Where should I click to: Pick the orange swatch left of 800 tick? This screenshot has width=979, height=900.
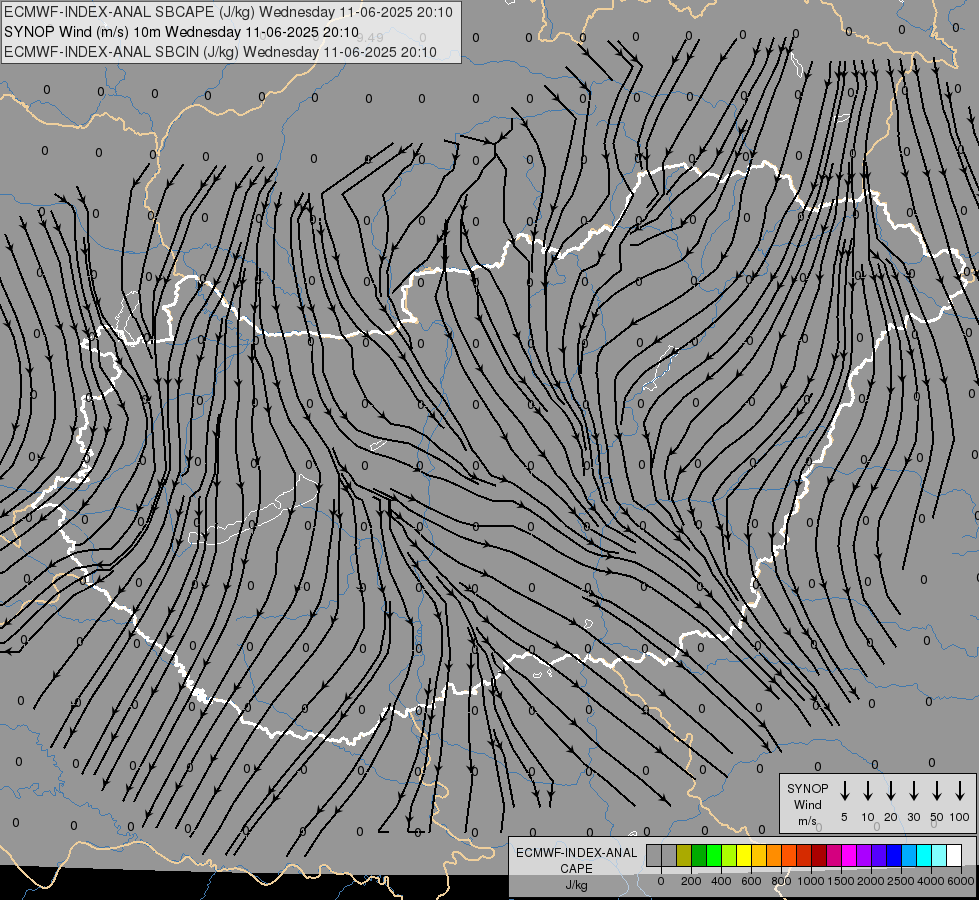click(774, 856)
